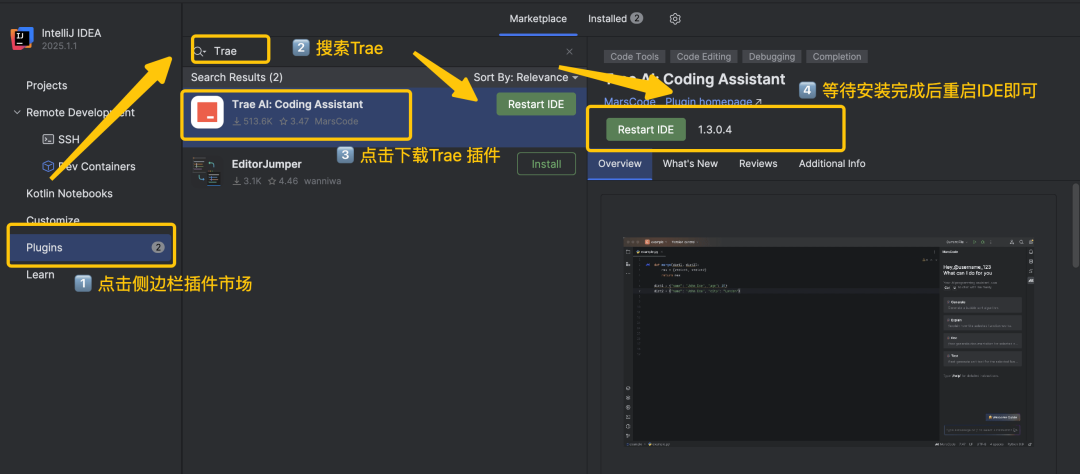Screen dimensions: 1080x474
Task: Collapse the Remote Development section
Action: [17, 112]
